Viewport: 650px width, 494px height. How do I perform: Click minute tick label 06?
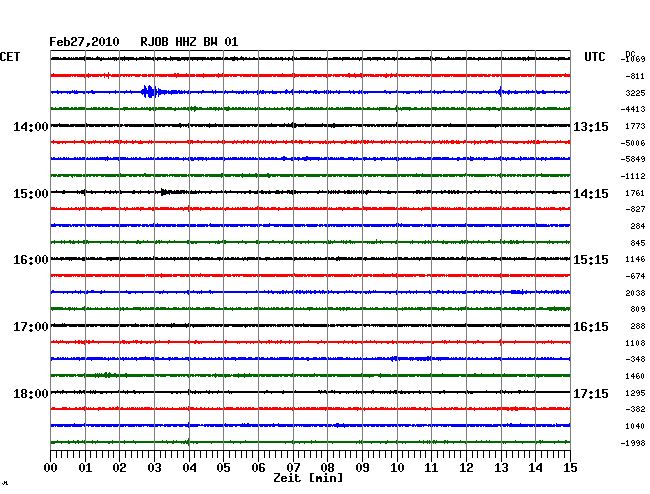tap(258, 468)
